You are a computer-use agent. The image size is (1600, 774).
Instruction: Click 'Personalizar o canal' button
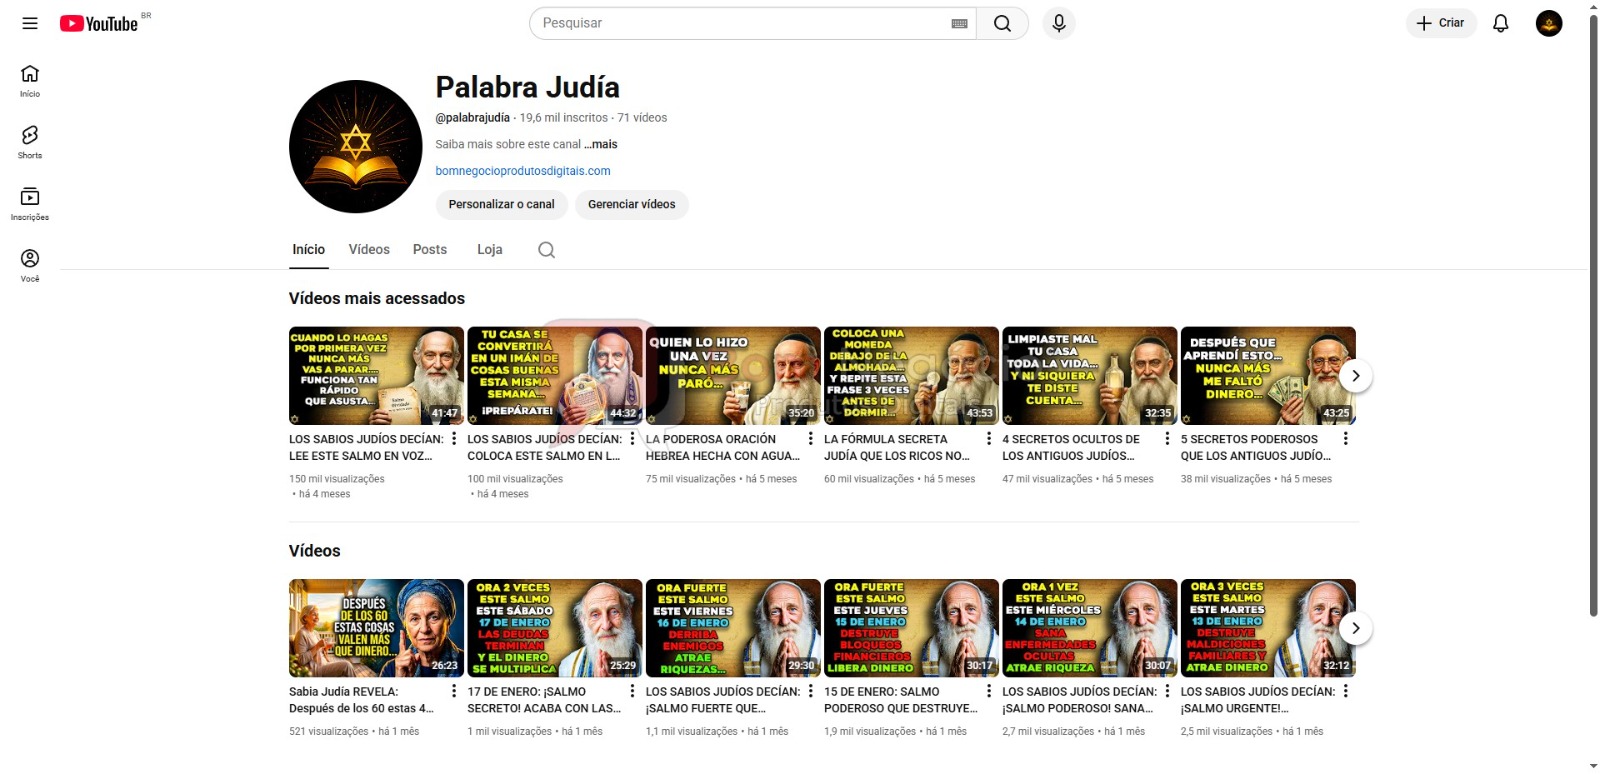point(501,204)
